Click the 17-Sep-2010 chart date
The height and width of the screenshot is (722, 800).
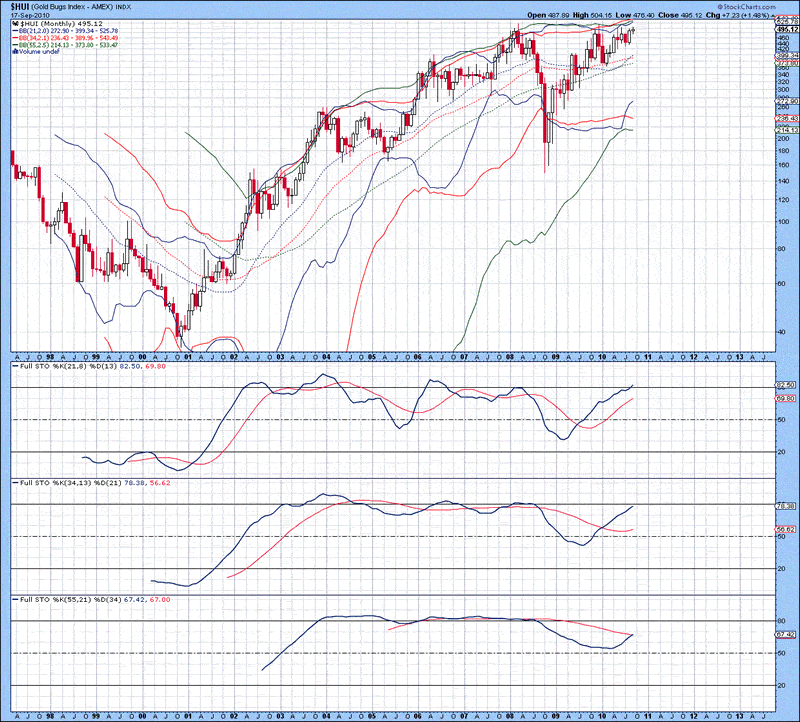coord(31,17)
